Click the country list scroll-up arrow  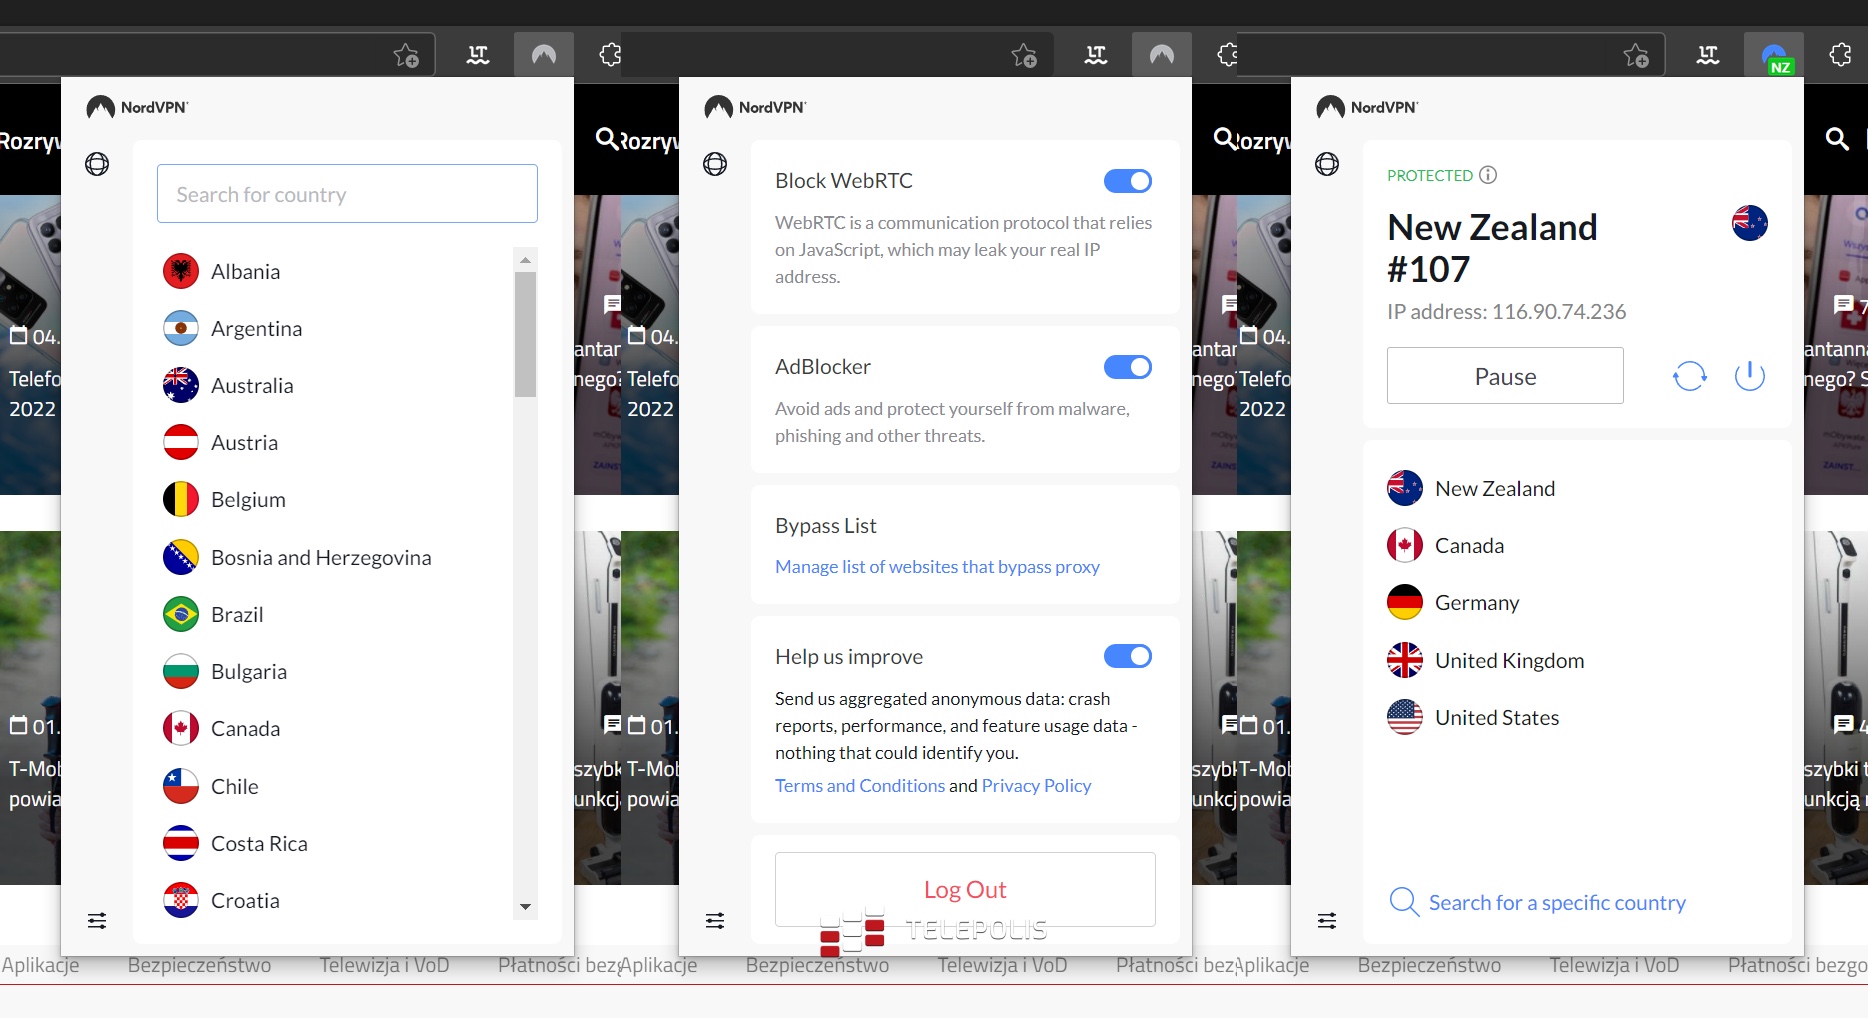[525, 260]
